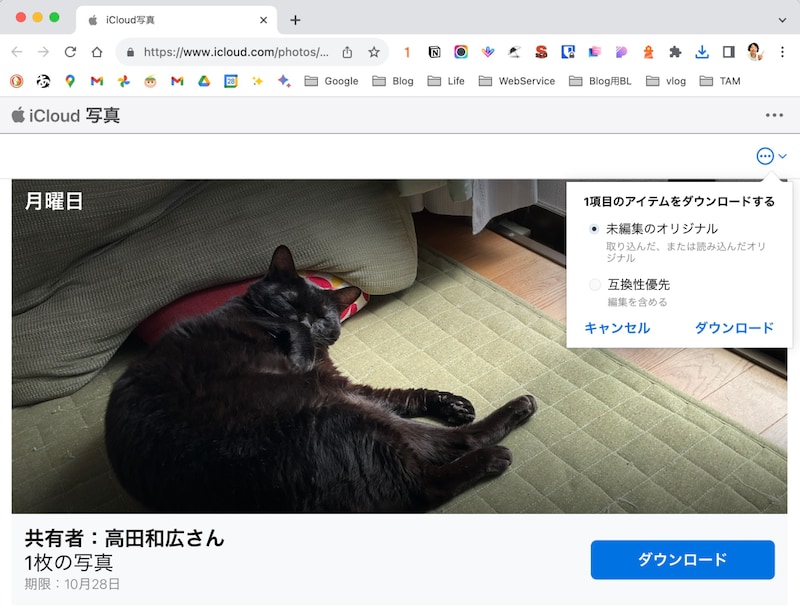Open the TAM bookmarks folder
This screenshot has height=616, width=800.
(x=720, y=81)
